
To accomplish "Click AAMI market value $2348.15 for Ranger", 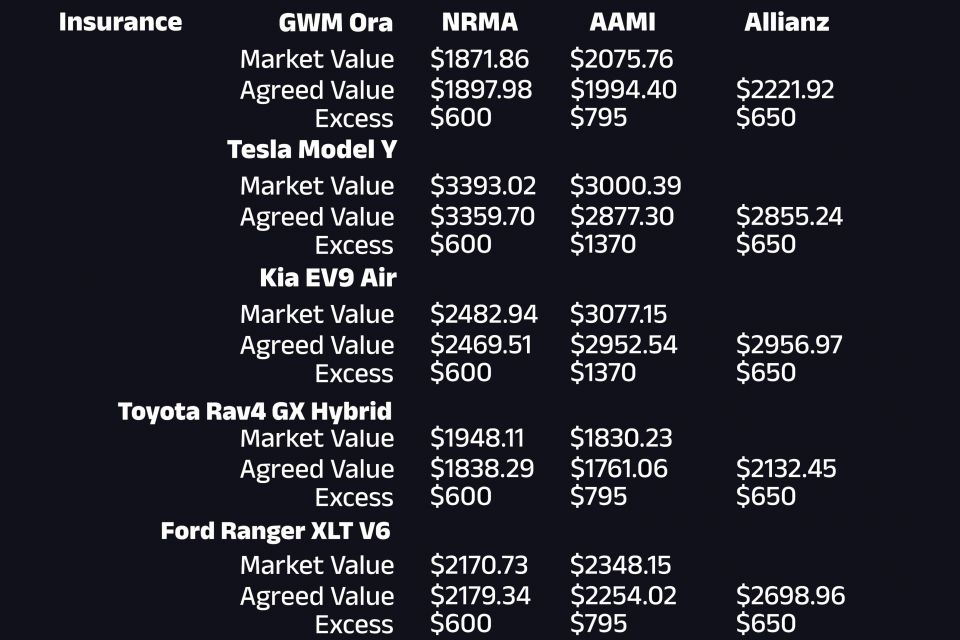I will 621,565.
